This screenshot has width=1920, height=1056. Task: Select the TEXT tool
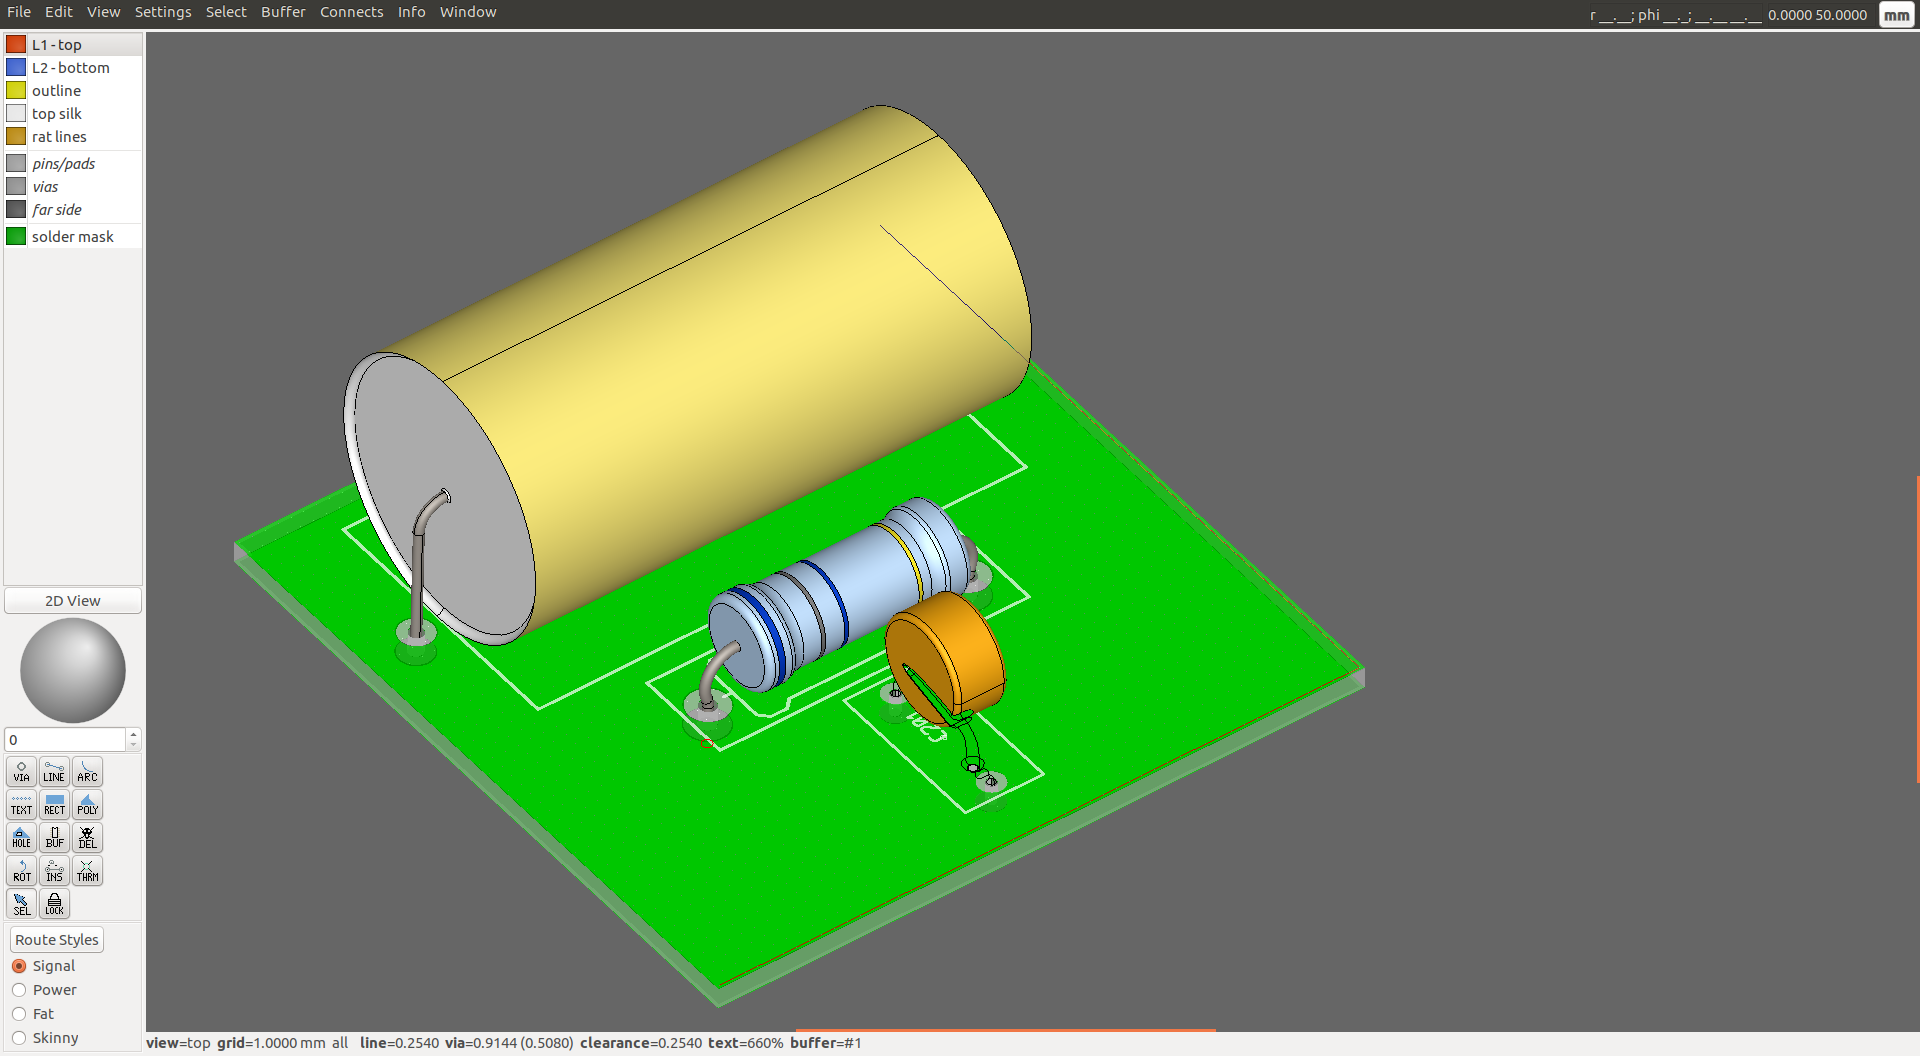21,805
